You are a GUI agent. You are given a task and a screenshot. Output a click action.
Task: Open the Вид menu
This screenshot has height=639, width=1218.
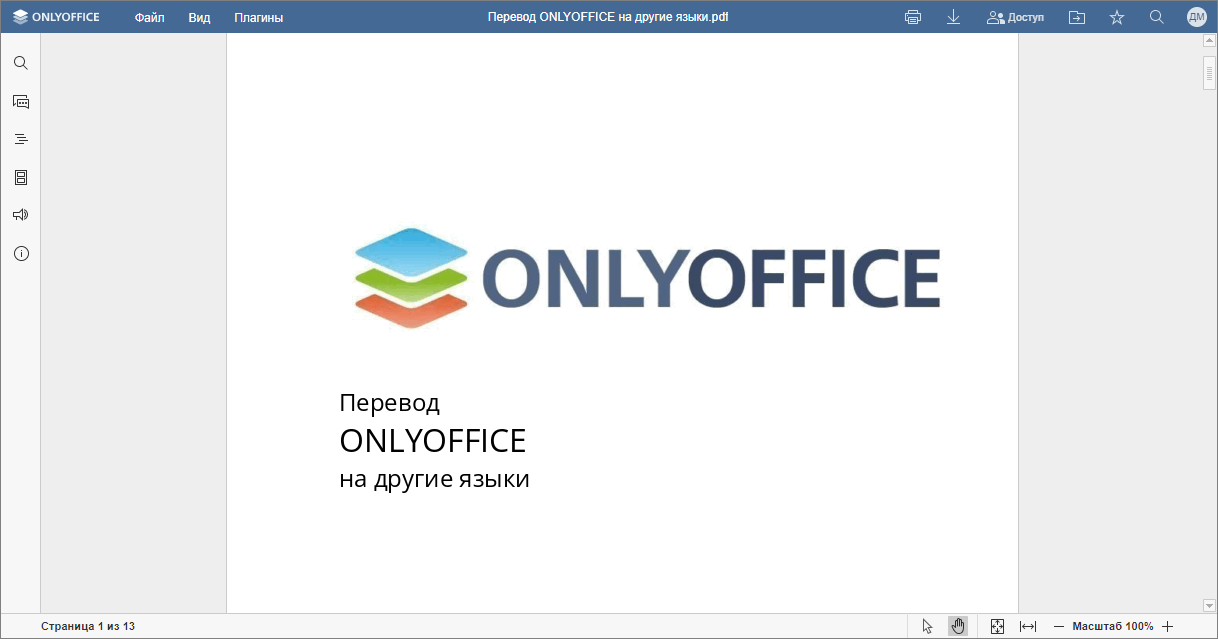click(199, 17)
